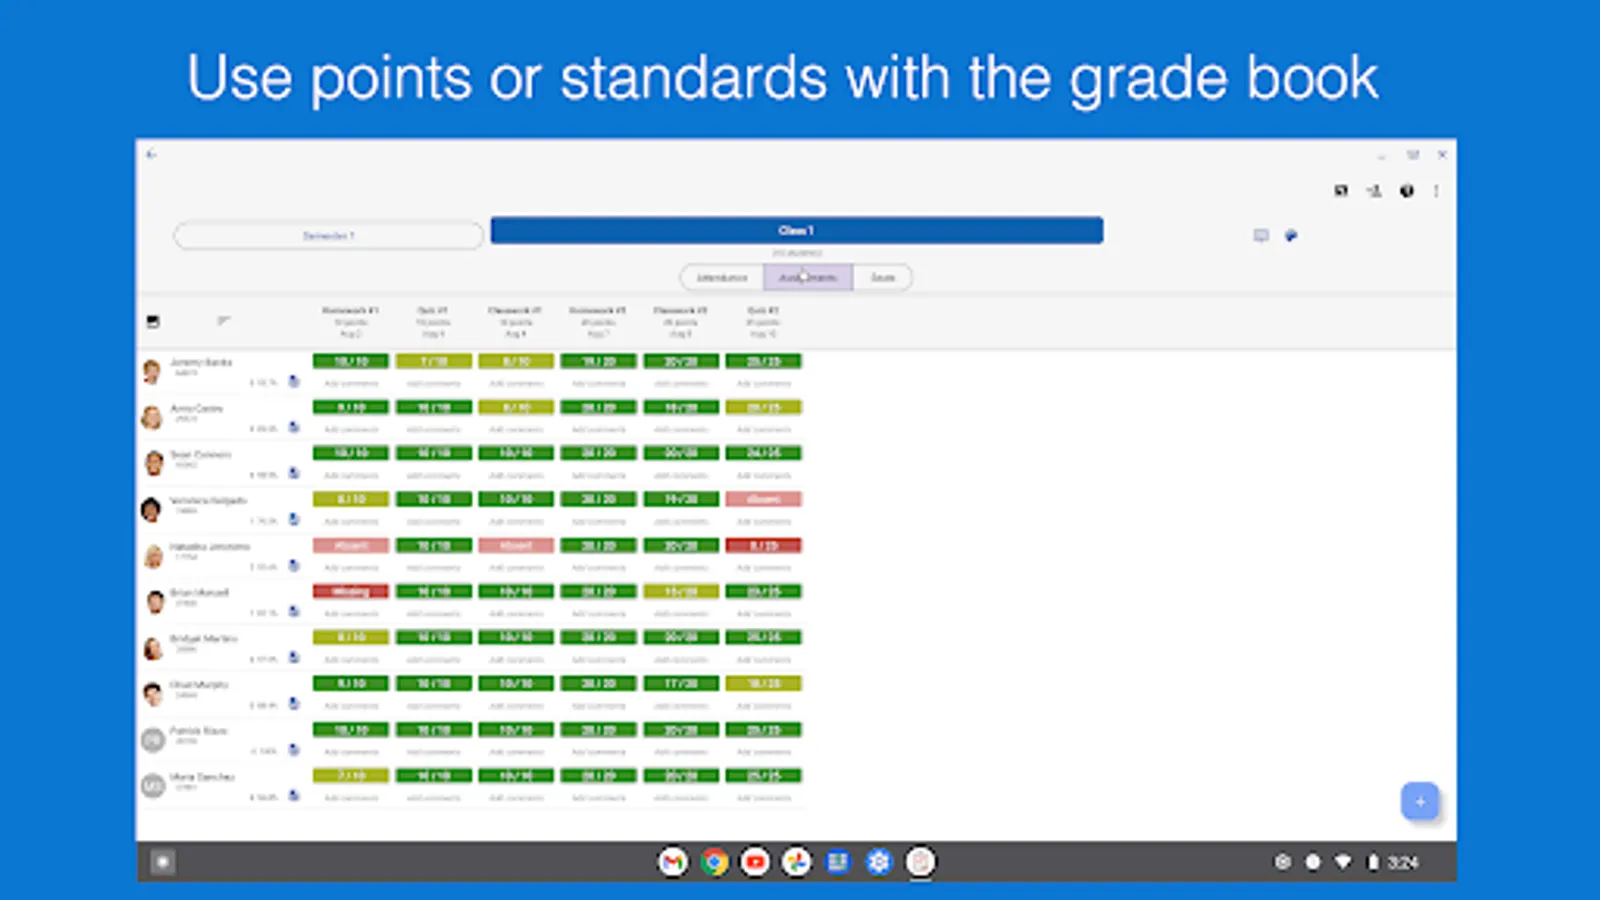1600x900 pixels.
Task: Edit Jeremy Banks' Homework #1 grade cell
Action: click(x=351, y=361)
